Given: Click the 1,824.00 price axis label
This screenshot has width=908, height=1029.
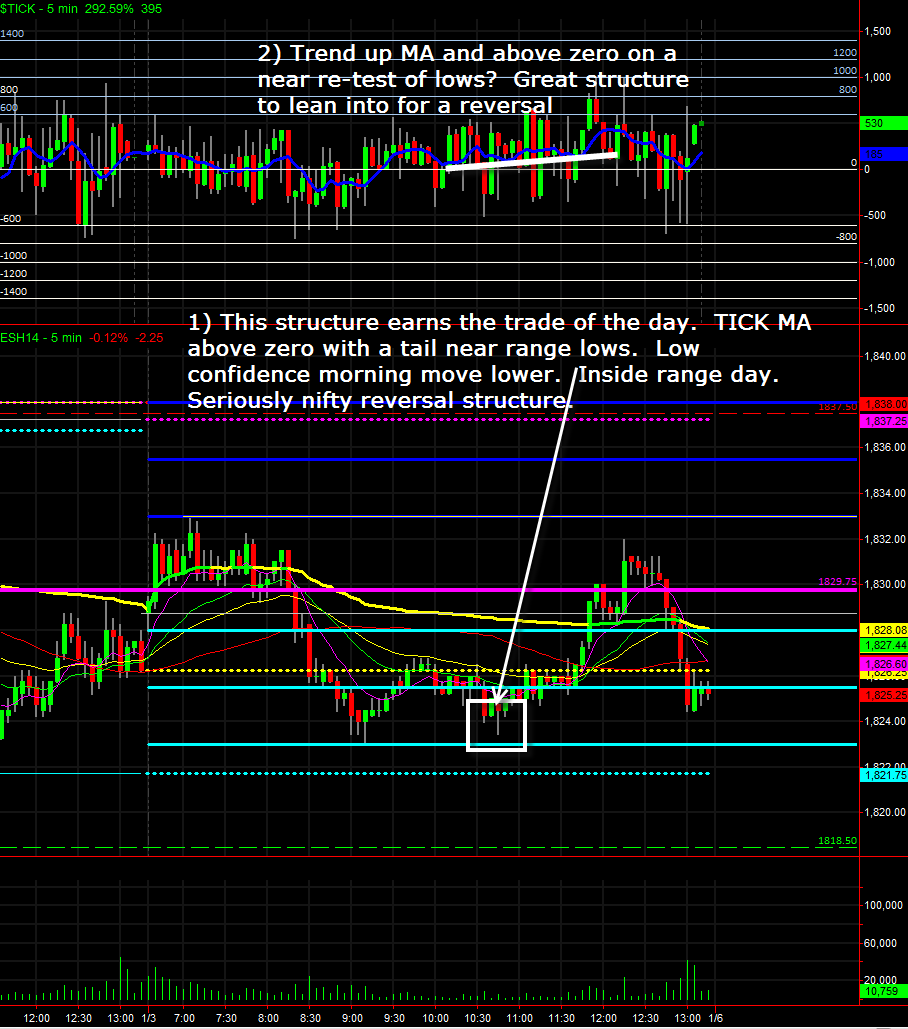Looking at the screenshot, I should 885,721.
